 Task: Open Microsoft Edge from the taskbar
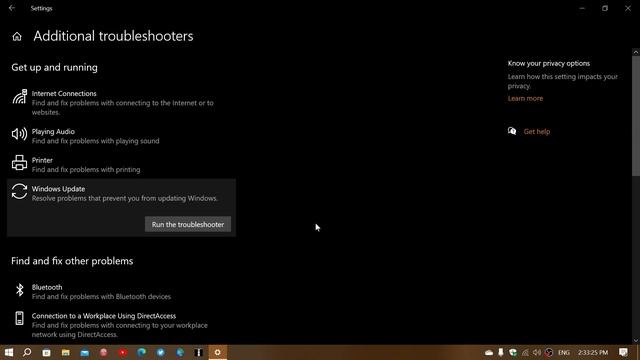[x=142, y=352]
